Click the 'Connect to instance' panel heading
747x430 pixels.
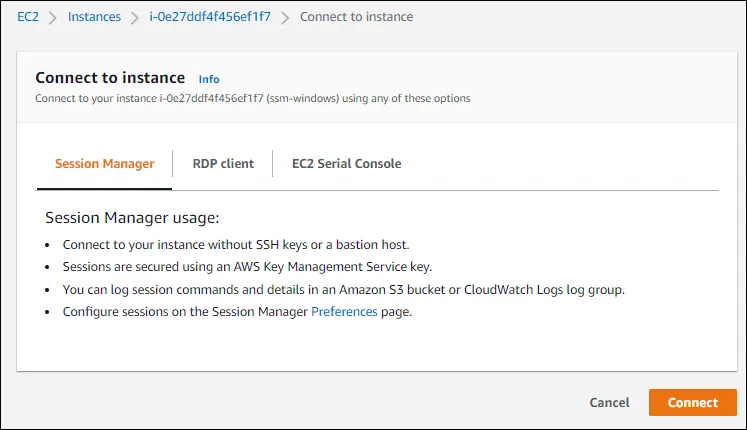110,78
